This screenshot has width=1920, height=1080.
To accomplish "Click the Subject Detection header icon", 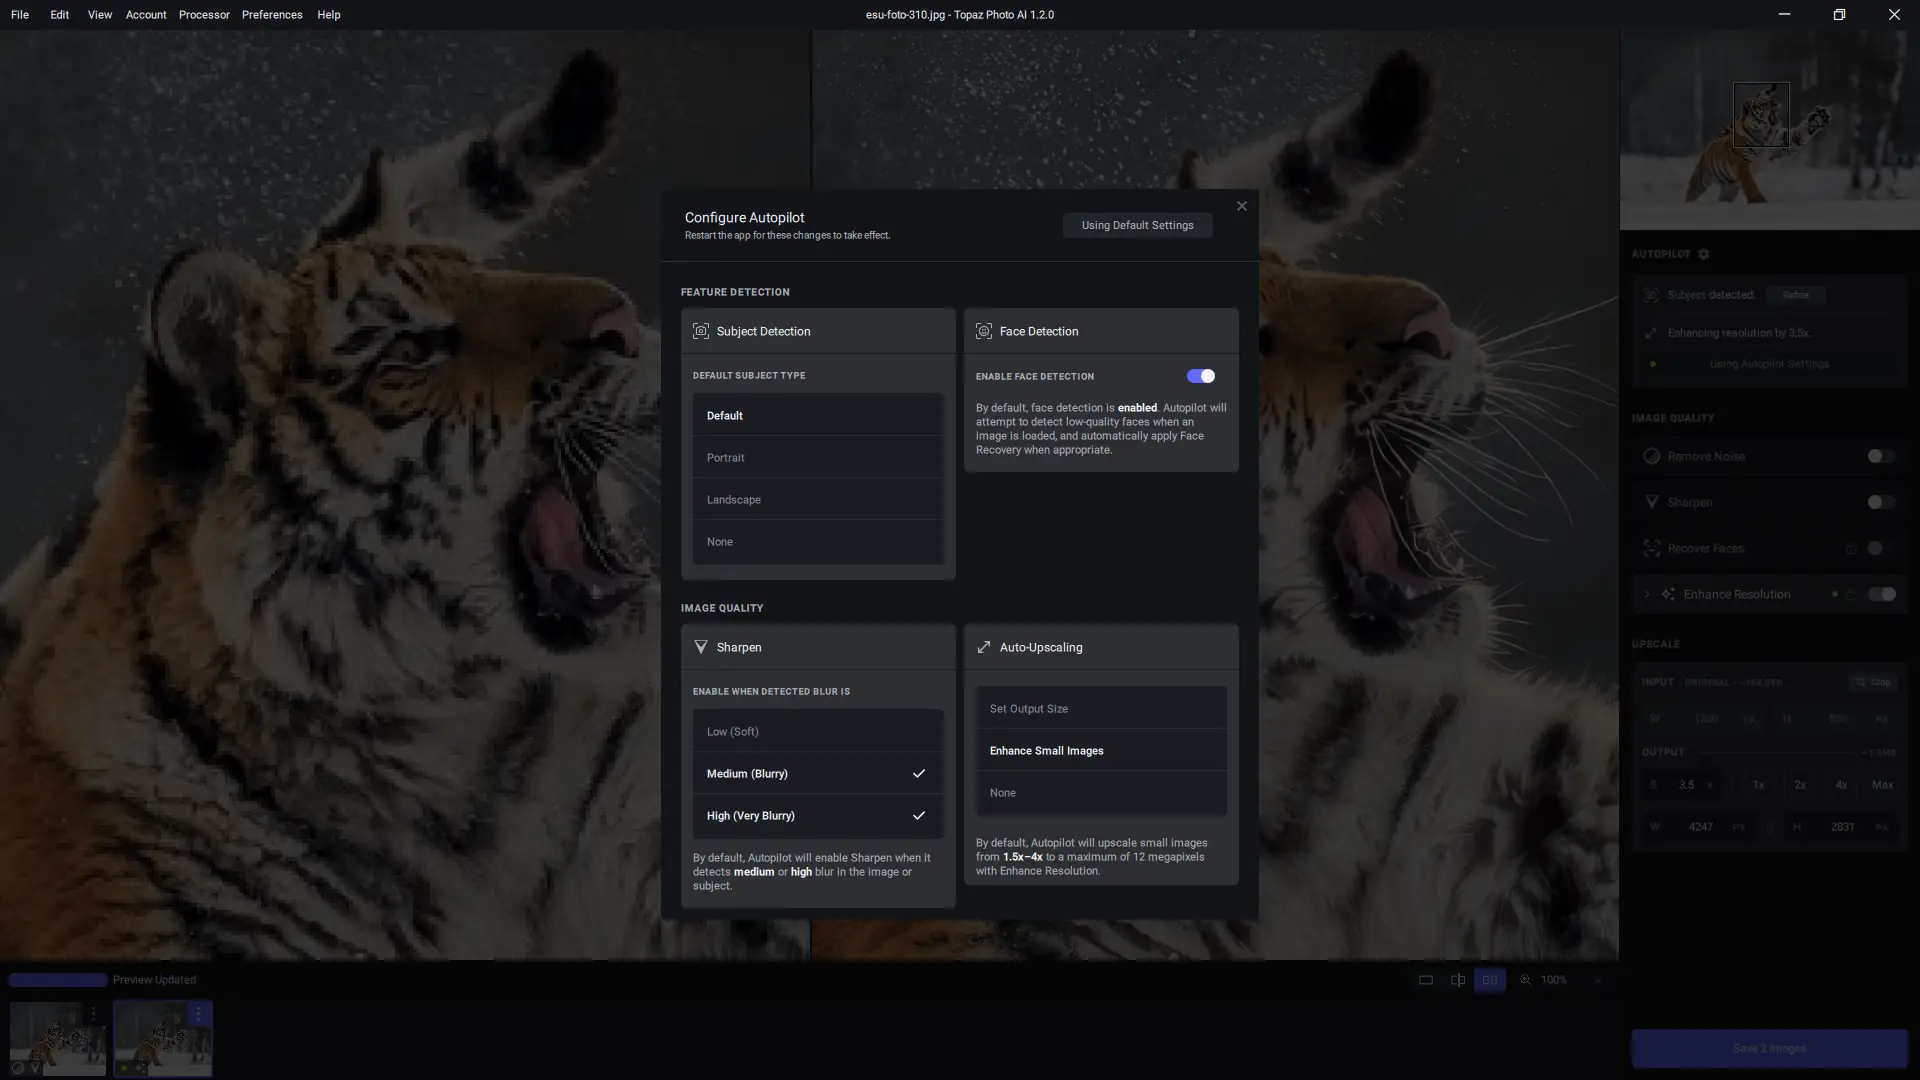I will pyautogui.click(x=701, y=331).
